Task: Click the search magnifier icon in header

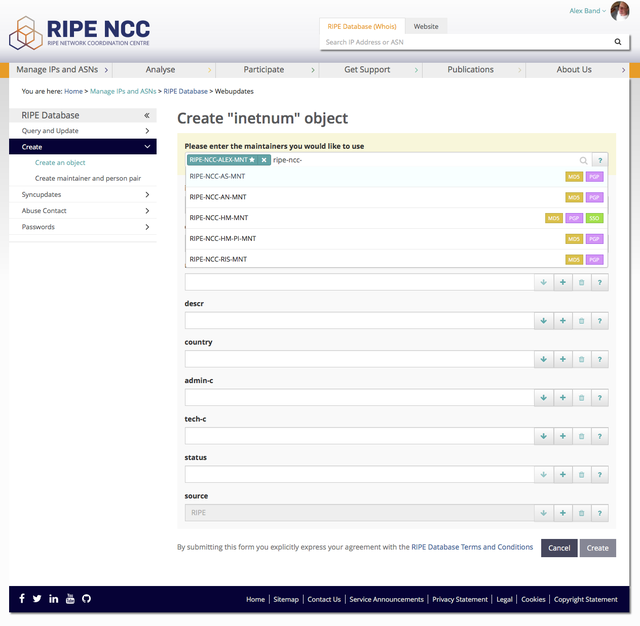Action: [x=618, y=42]
